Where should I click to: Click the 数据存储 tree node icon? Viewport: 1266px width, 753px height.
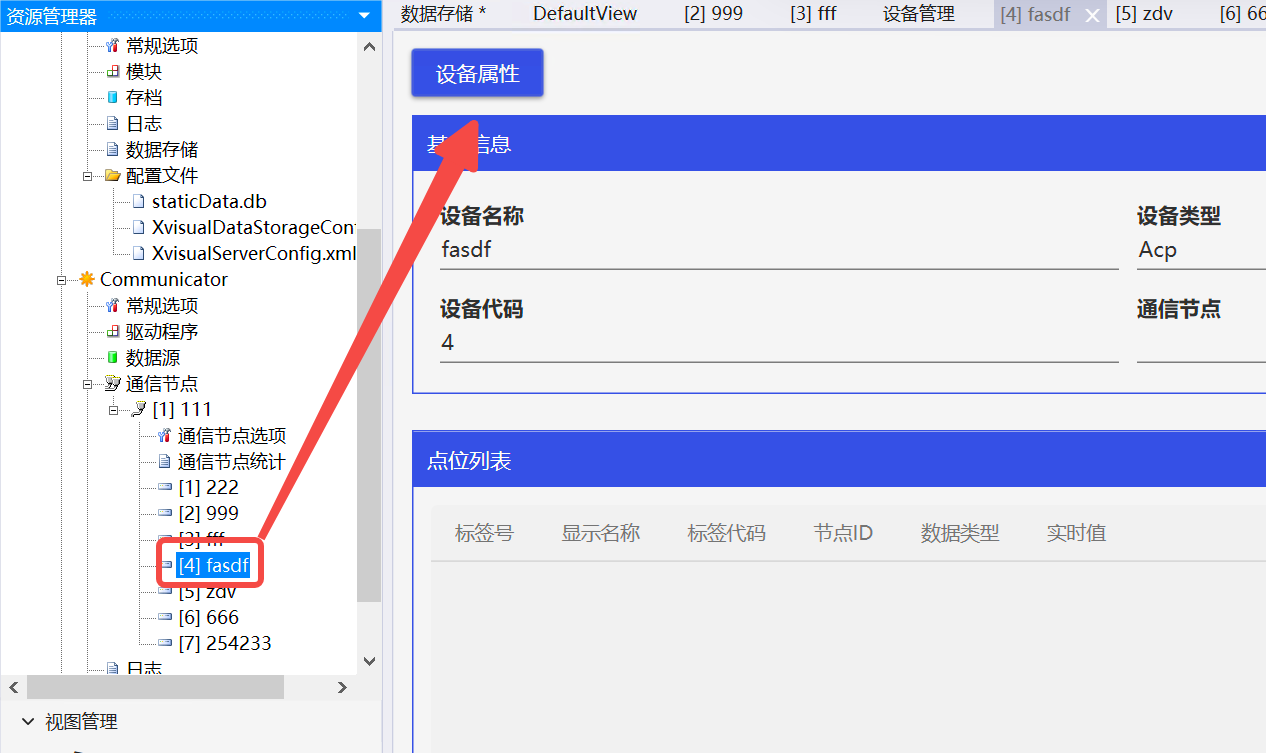112,150
